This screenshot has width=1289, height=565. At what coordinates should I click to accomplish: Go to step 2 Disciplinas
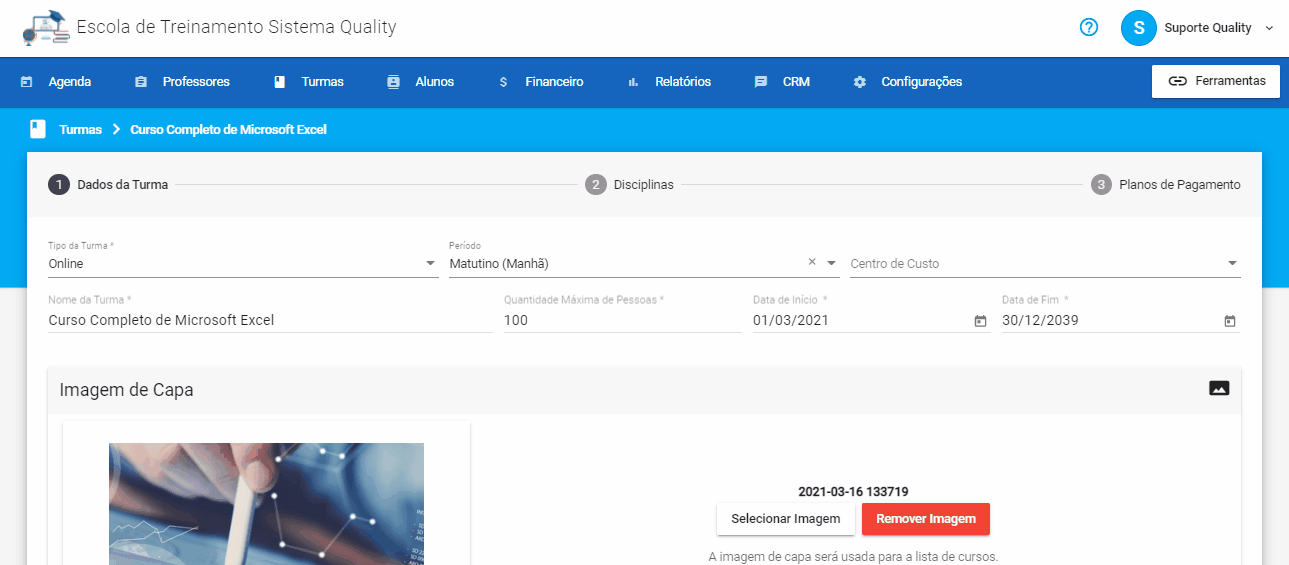pyautogui.click(x=629, y=185)
